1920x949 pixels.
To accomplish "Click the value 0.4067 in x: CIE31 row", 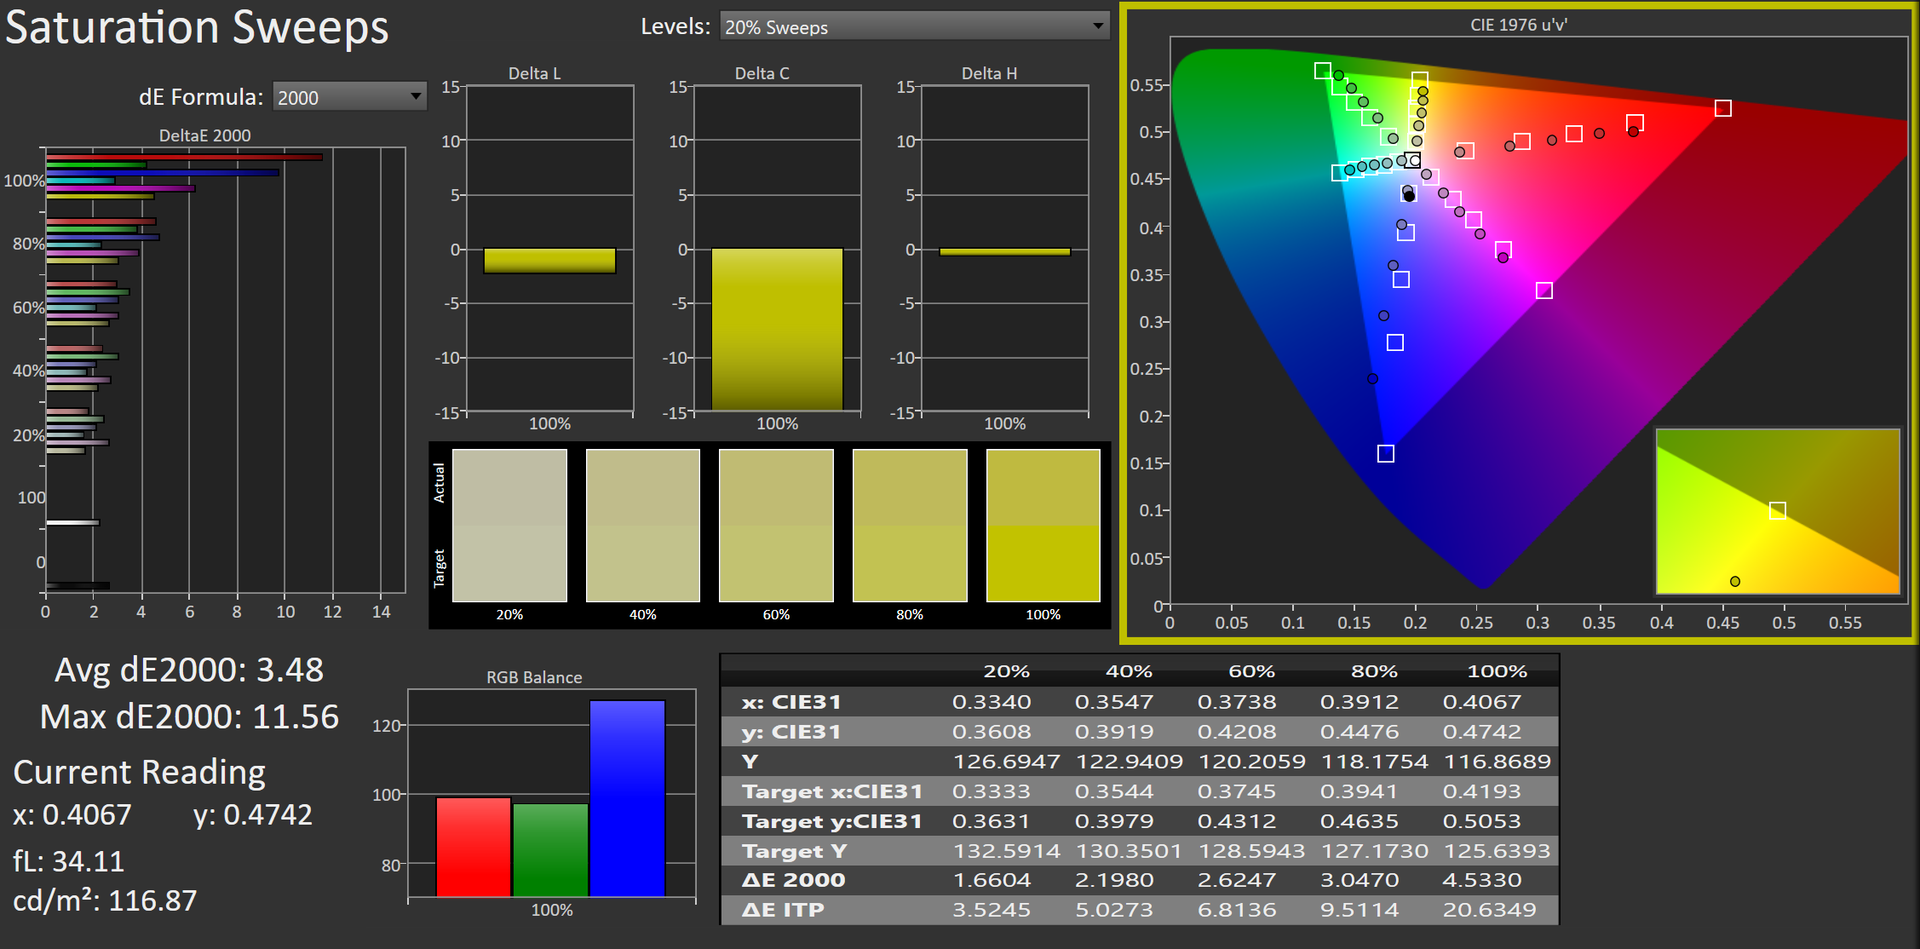I will [x=1482, y=702].
